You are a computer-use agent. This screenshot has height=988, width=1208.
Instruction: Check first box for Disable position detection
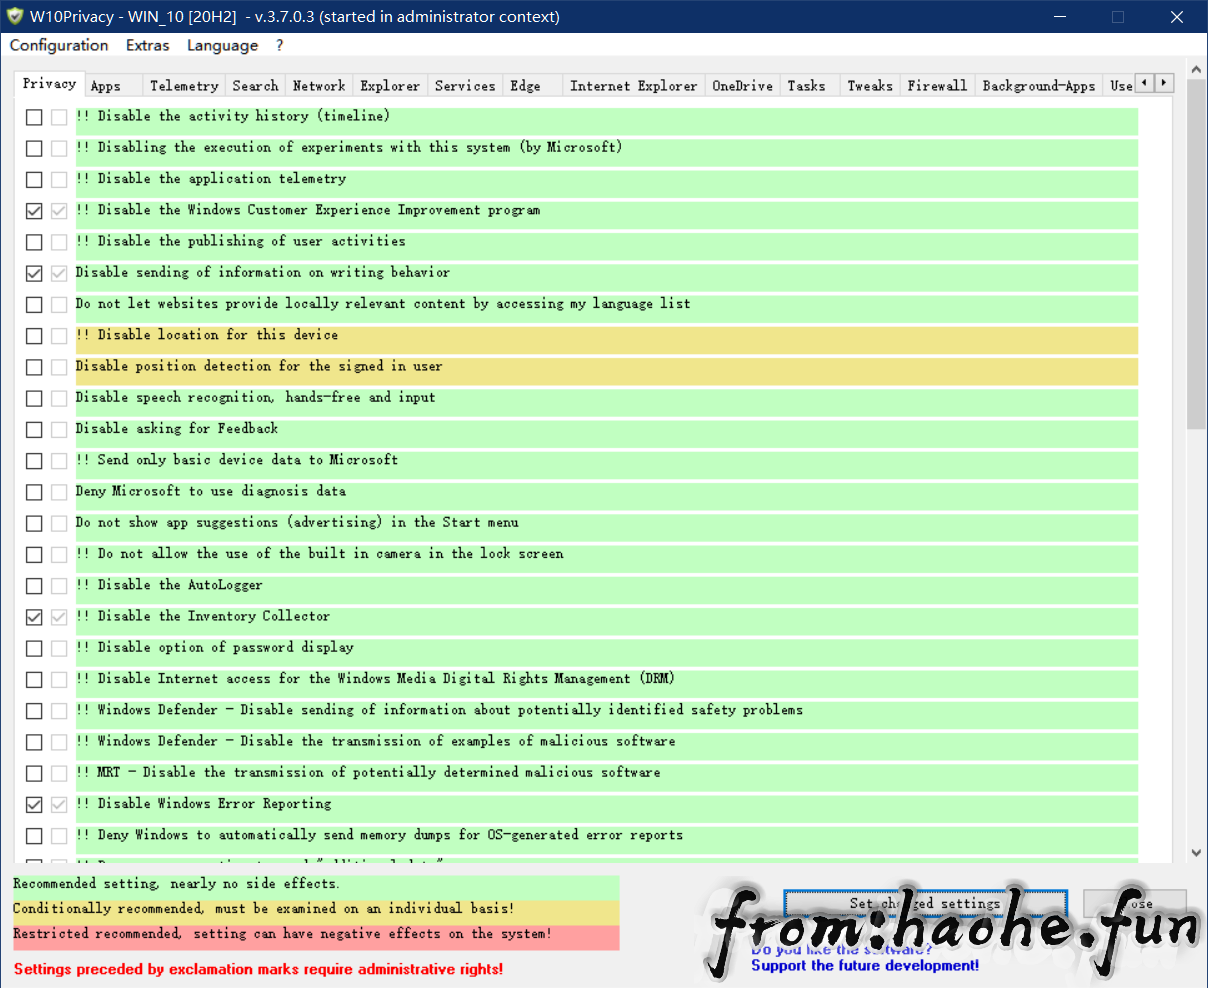[34, 367]
